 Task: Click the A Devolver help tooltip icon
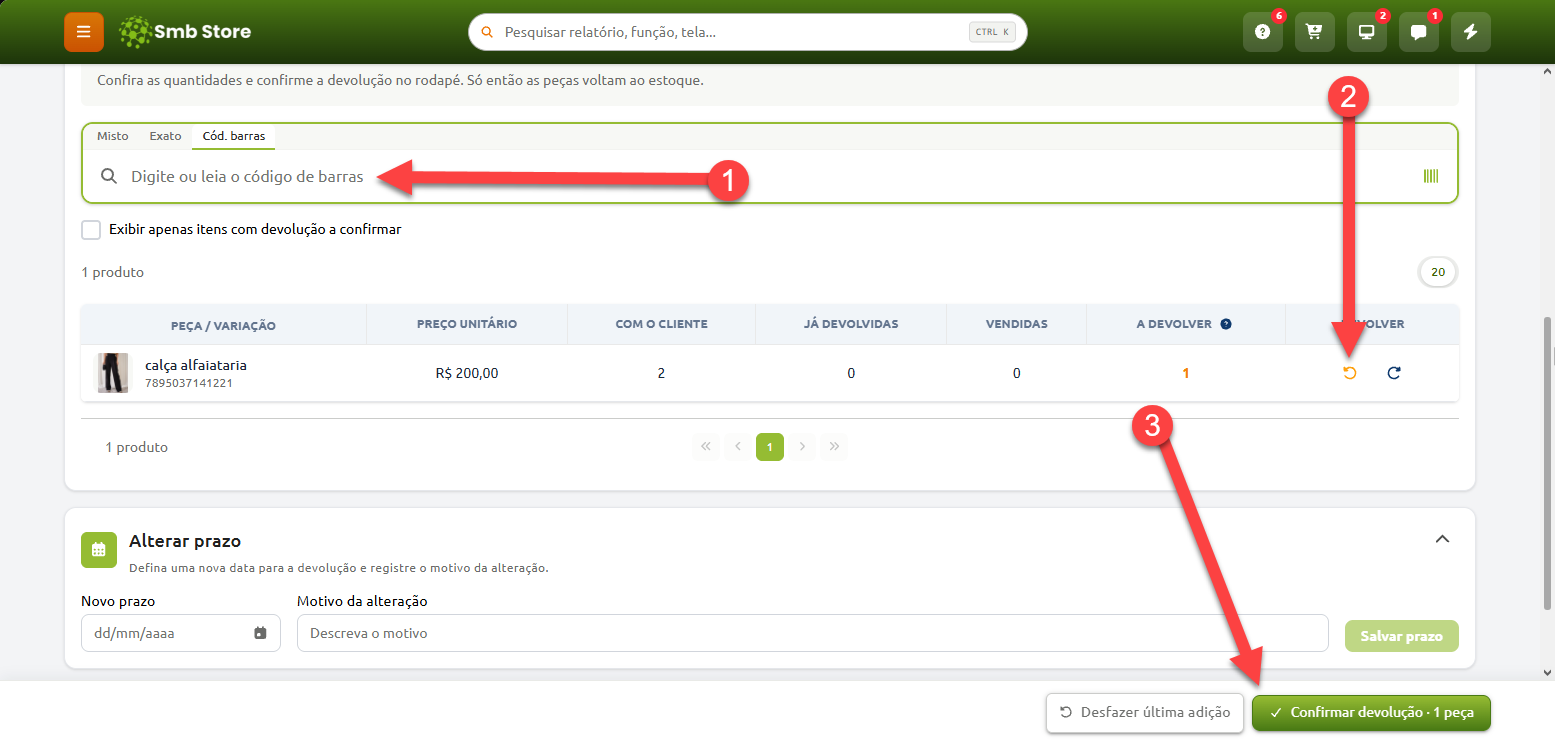pos(1226,324)
